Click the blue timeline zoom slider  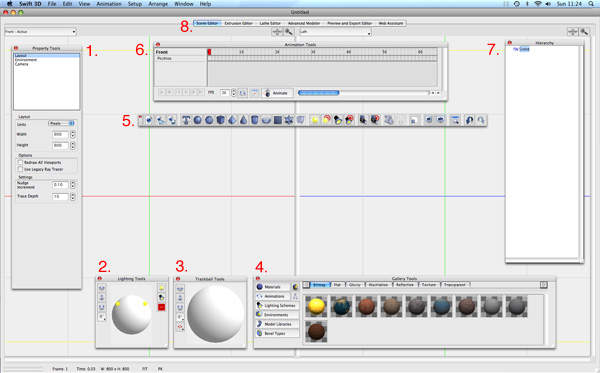click(318, 93)
